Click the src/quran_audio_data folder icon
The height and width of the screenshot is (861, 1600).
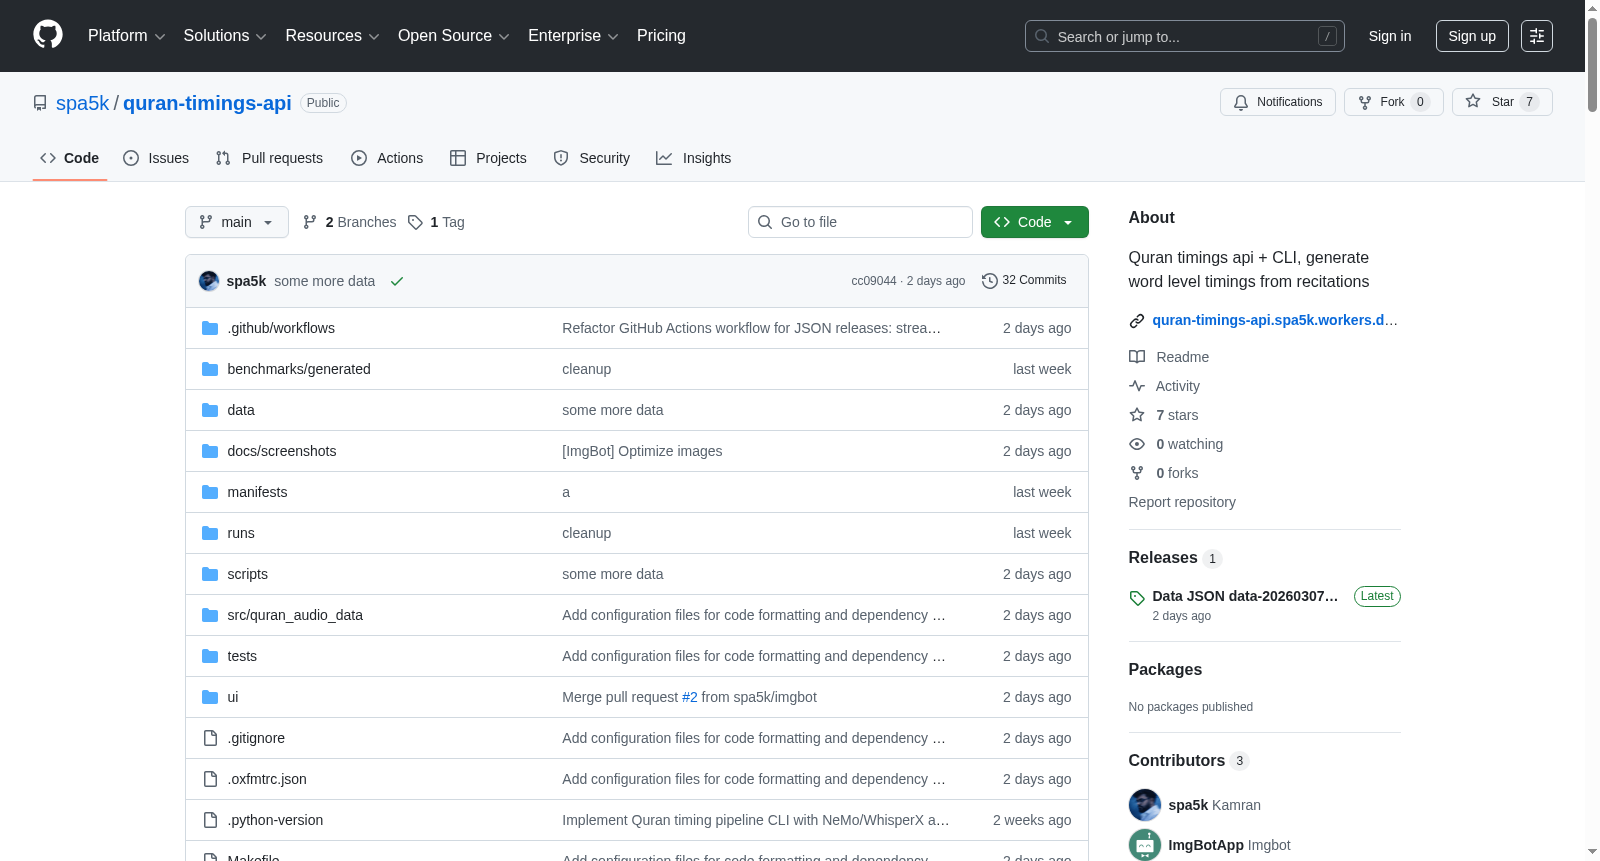(x=210, y=615)
